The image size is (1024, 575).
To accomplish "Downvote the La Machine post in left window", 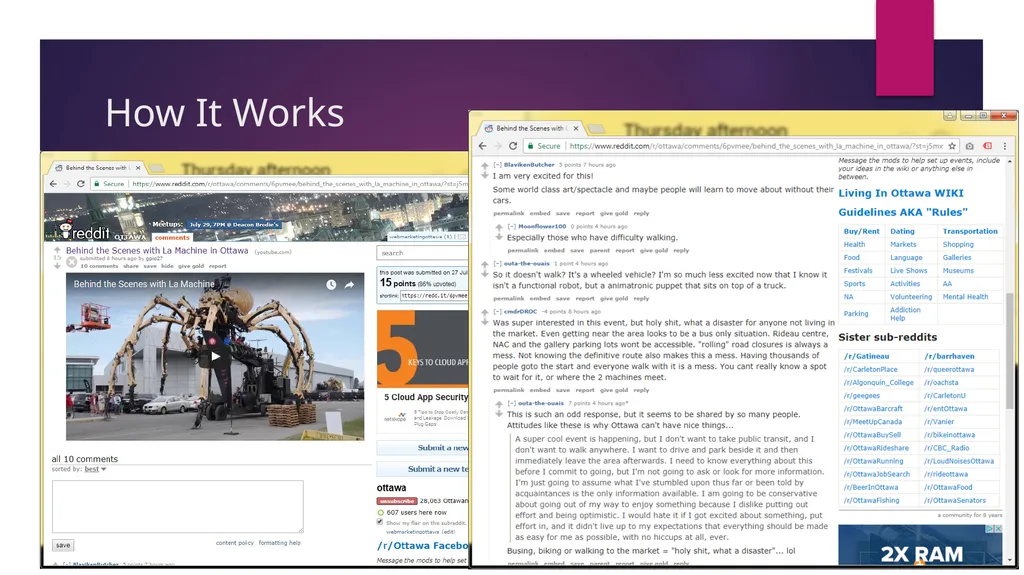I will [57, 265].
